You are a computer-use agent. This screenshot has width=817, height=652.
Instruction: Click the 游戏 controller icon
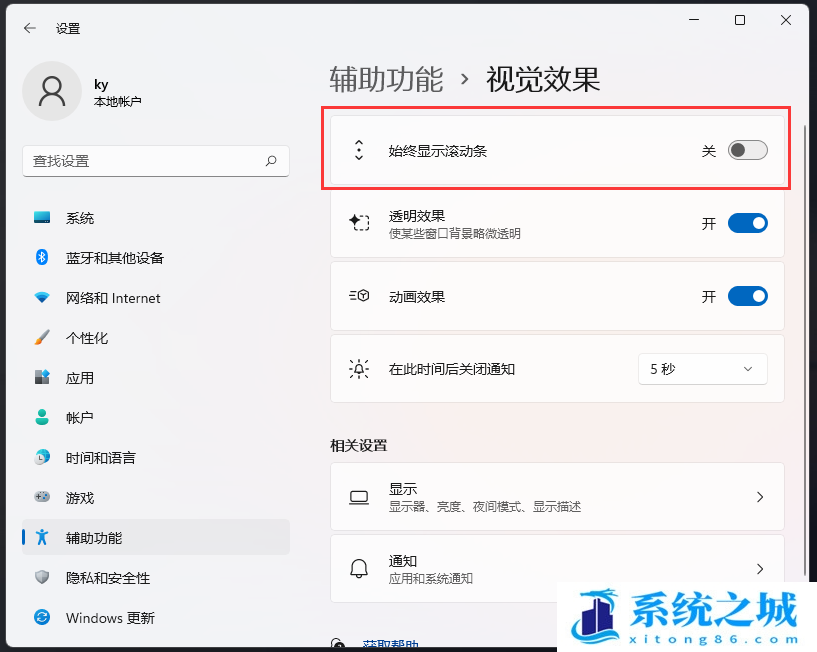(x=42, y=498)
